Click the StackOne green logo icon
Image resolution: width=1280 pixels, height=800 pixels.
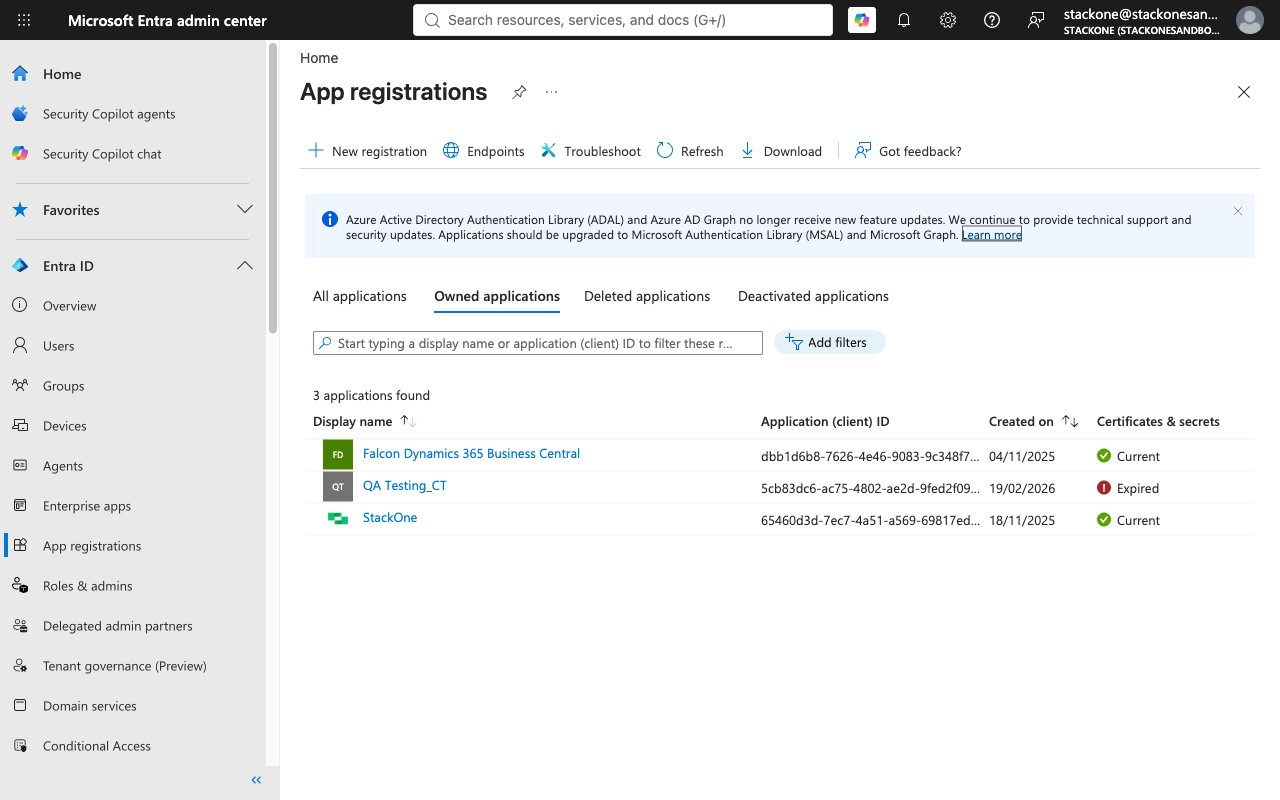(338, 519)
